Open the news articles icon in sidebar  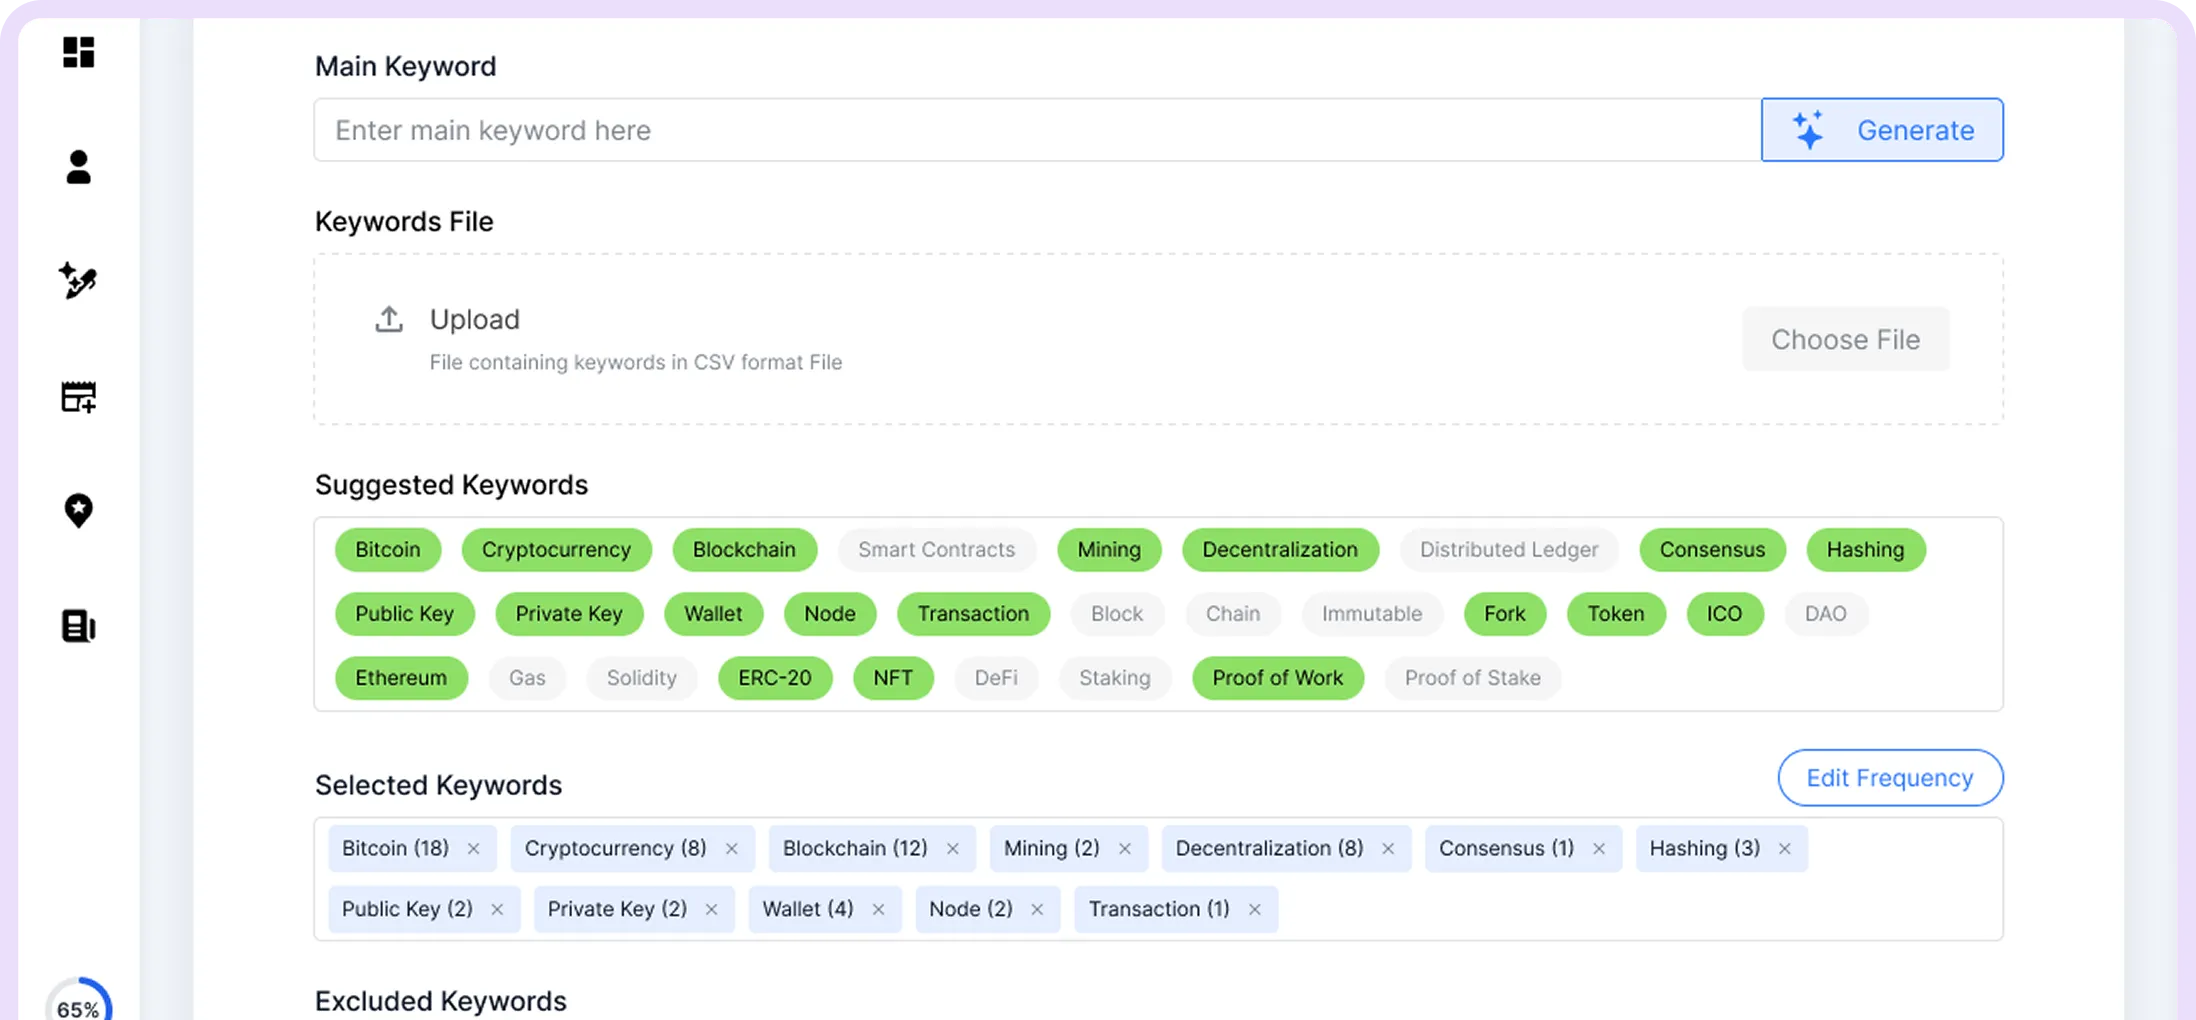point(78,626)
